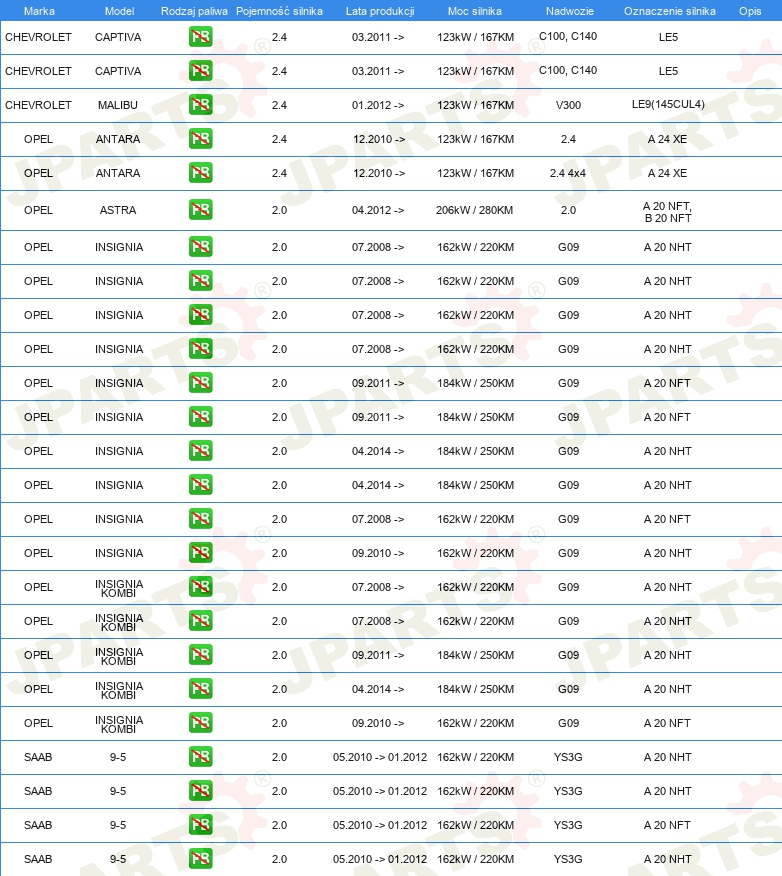Click fuel icon of INSIGNIA 07.2008 A 20 NFT row
Image resolution: width=782 pixels, height=876 pixels.
click(201, 518)
